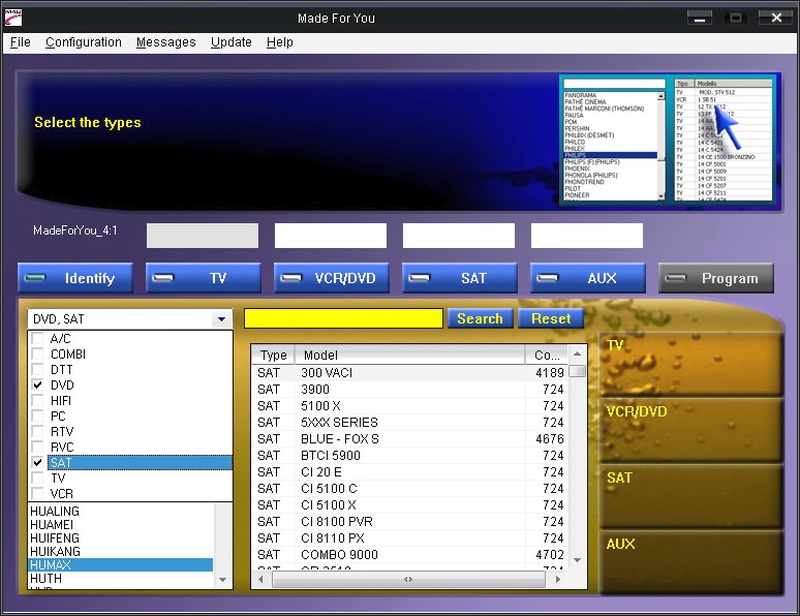Sort list by Model column header
Viewport: 800px width, 616px height.
coord(410,355)
